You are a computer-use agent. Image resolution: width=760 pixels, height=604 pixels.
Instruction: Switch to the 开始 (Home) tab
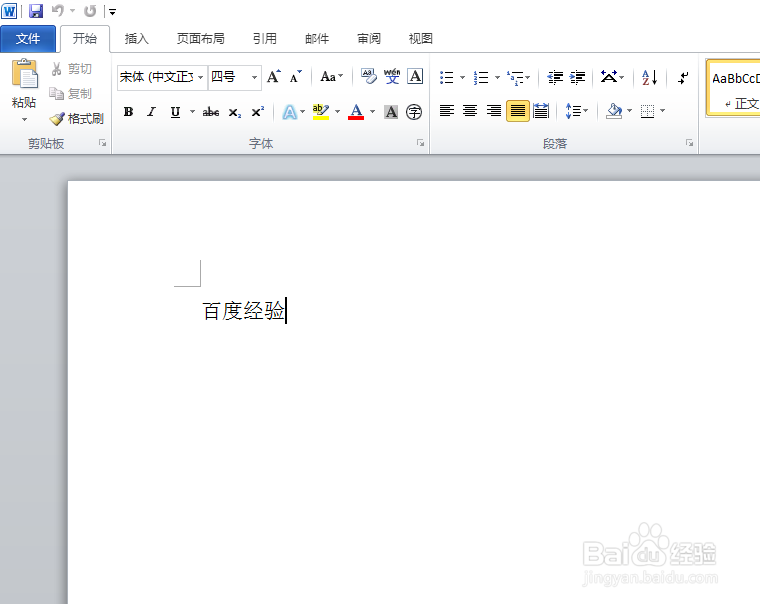pyautogui.click(x=84, y=39)
